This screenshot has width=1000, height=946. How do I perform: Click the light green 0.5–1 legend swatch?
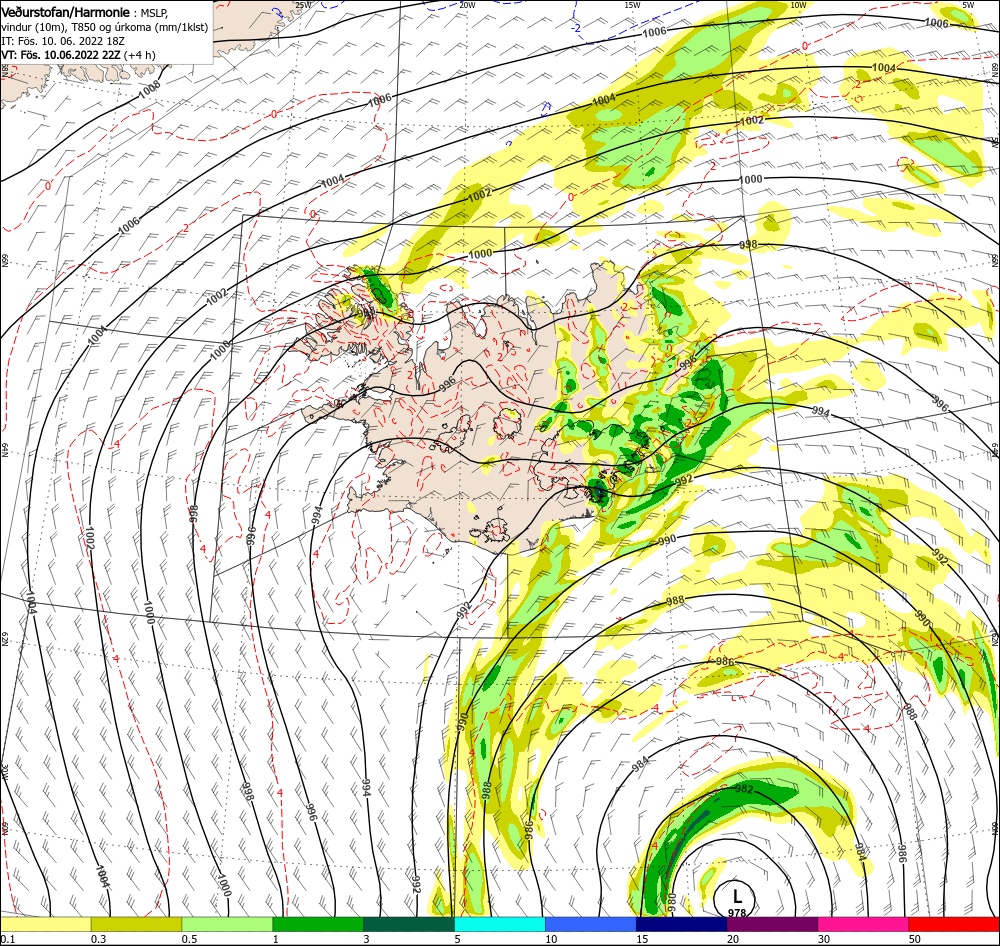(x=227, y=924)
